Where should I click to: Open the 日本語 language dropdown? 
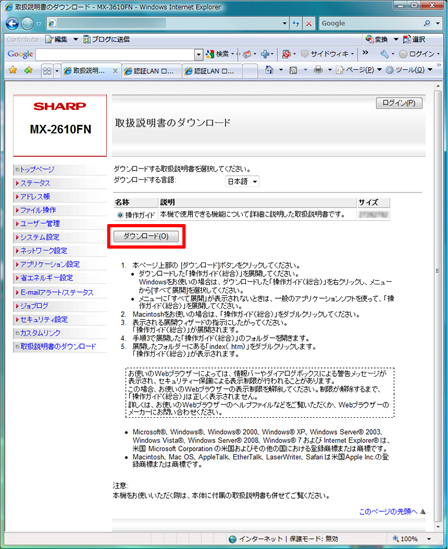point(242,181)
